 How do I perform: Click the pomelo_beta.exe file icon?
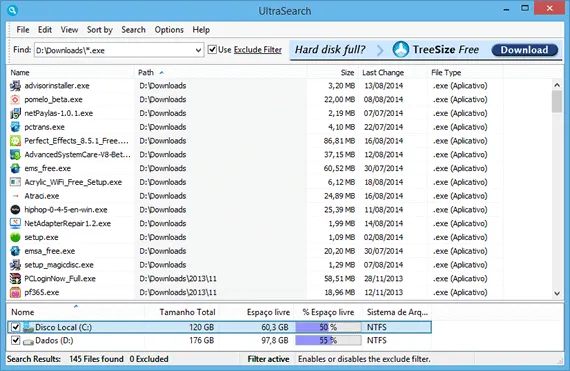point(15,100)
